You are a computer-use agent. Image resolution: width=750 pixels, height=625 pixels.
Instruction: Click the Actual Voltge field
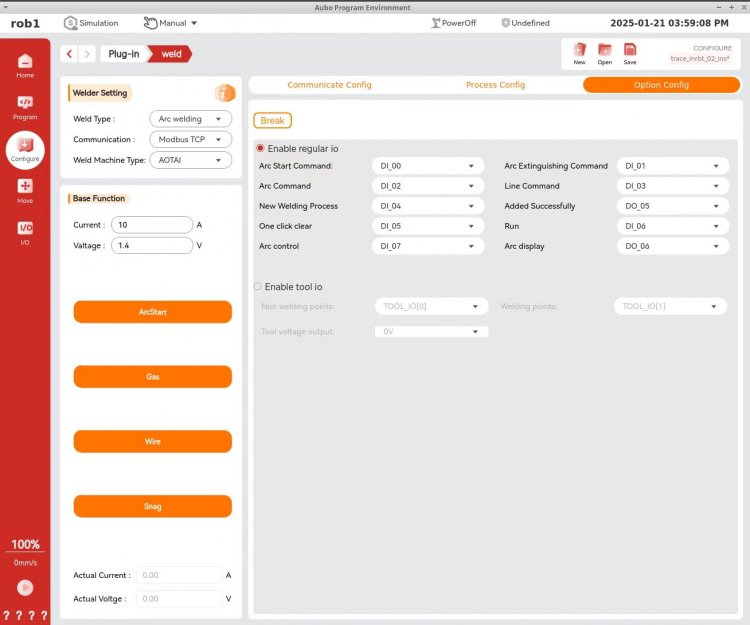pos(179,598)
